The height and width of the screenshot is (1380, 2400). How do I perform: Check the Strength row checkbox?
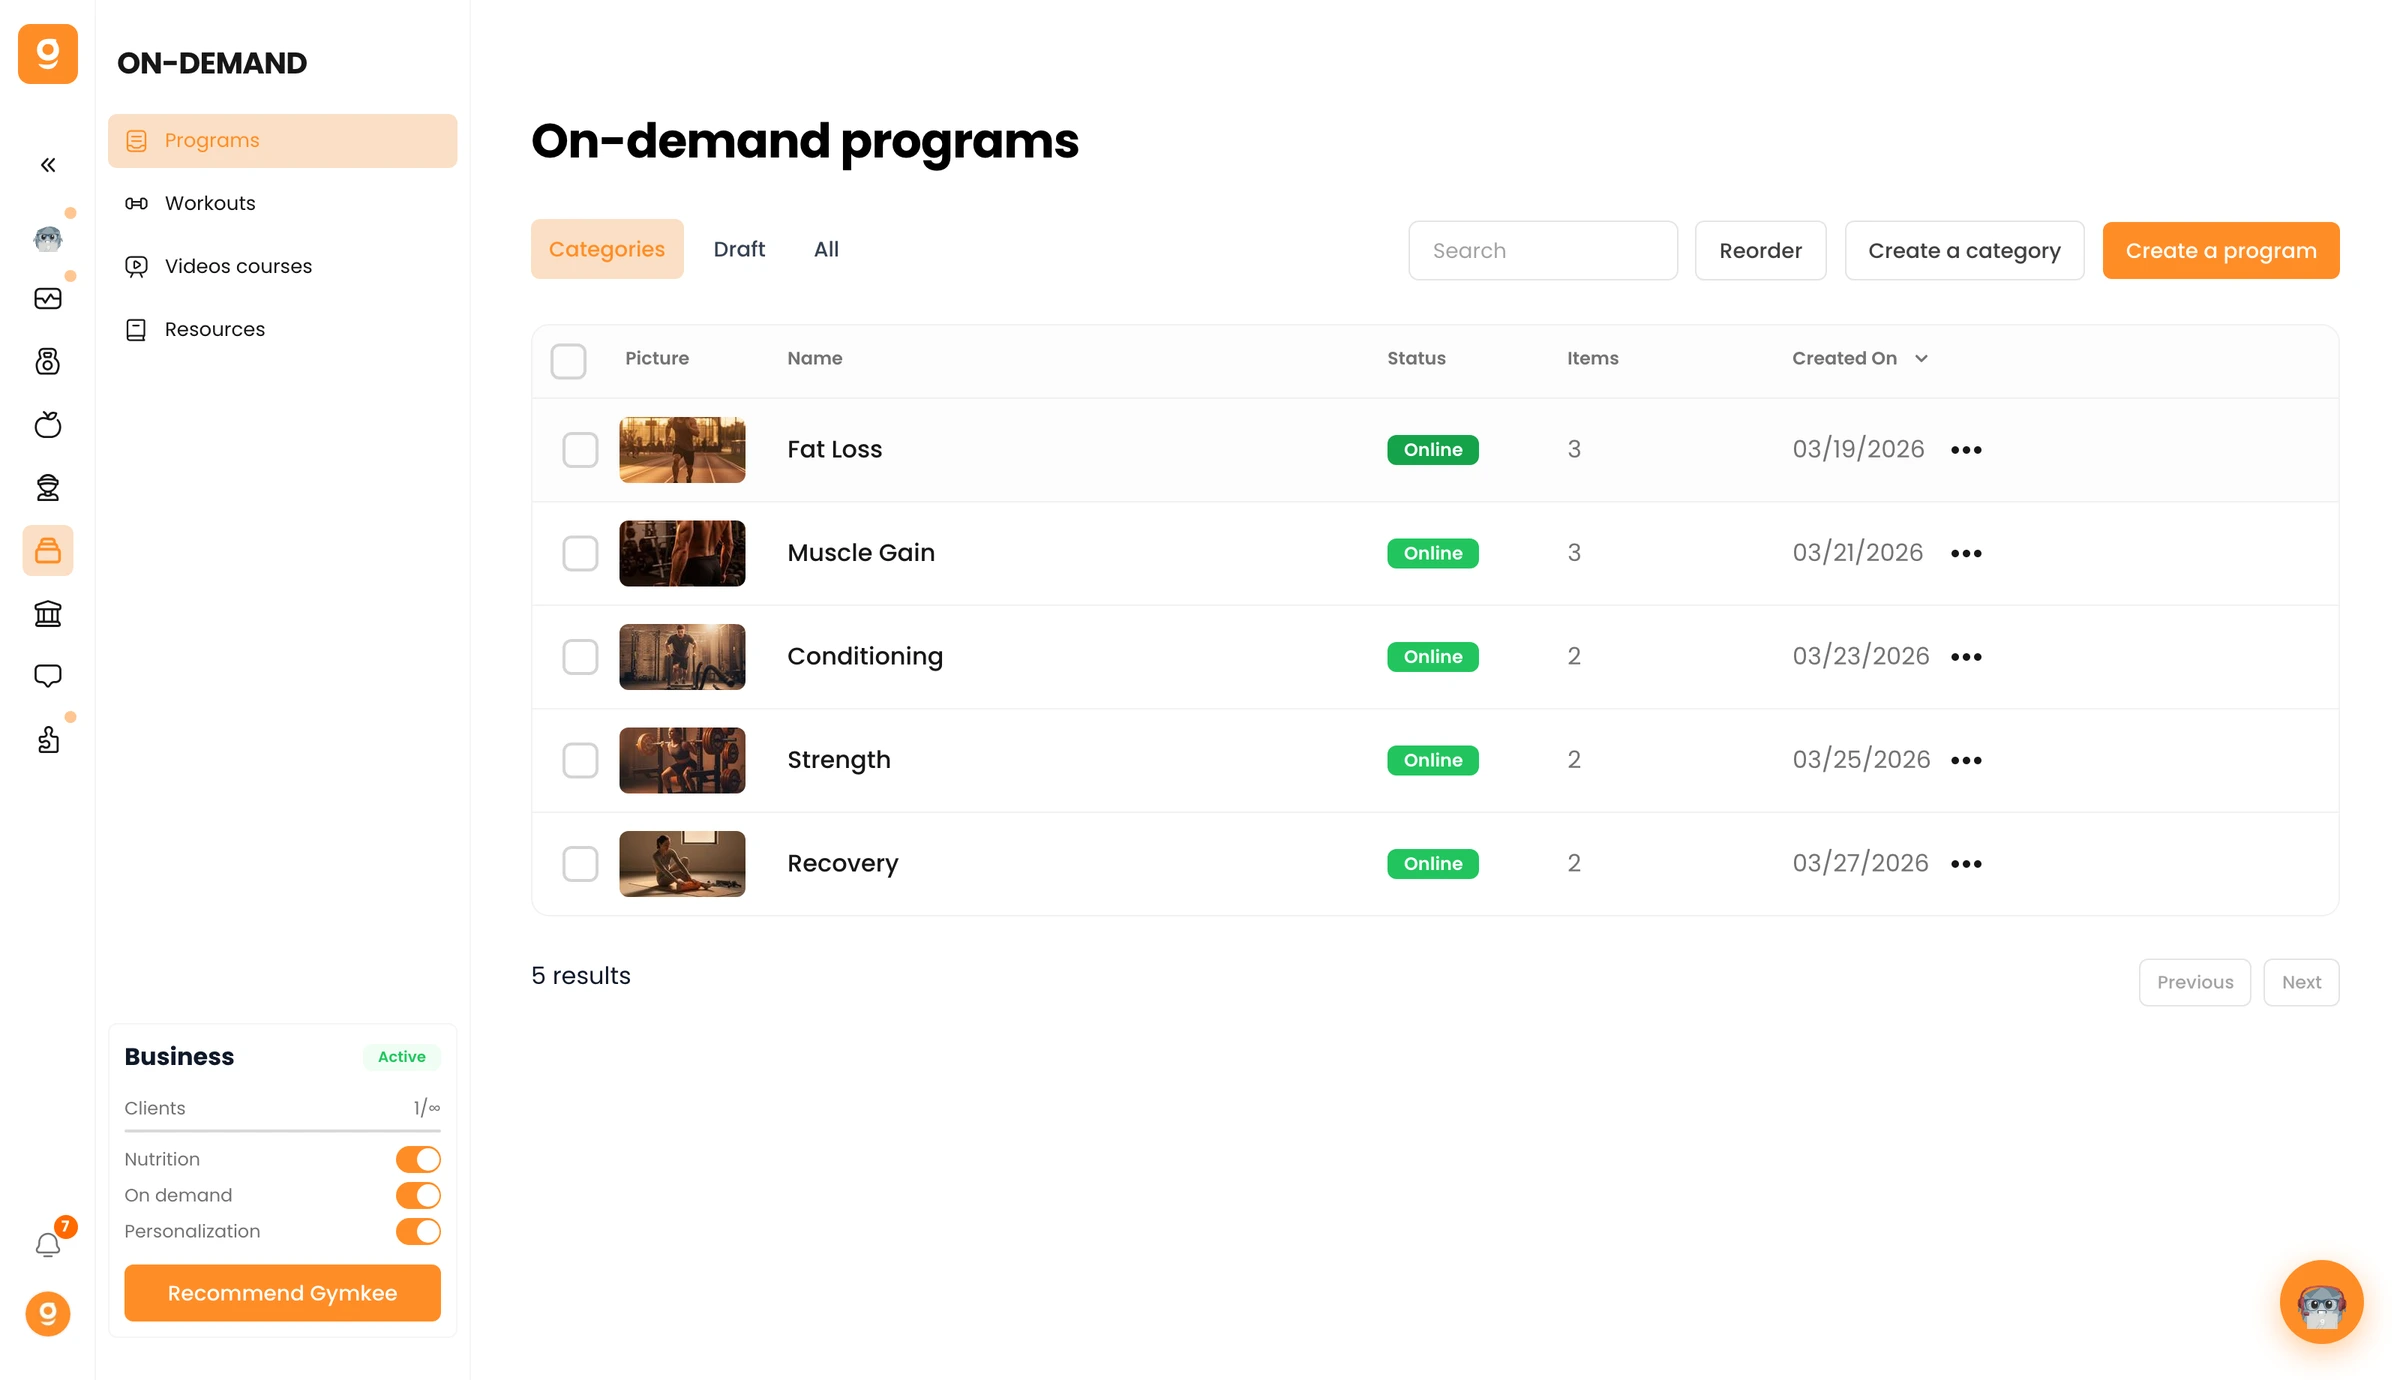(x=580, y=760)
